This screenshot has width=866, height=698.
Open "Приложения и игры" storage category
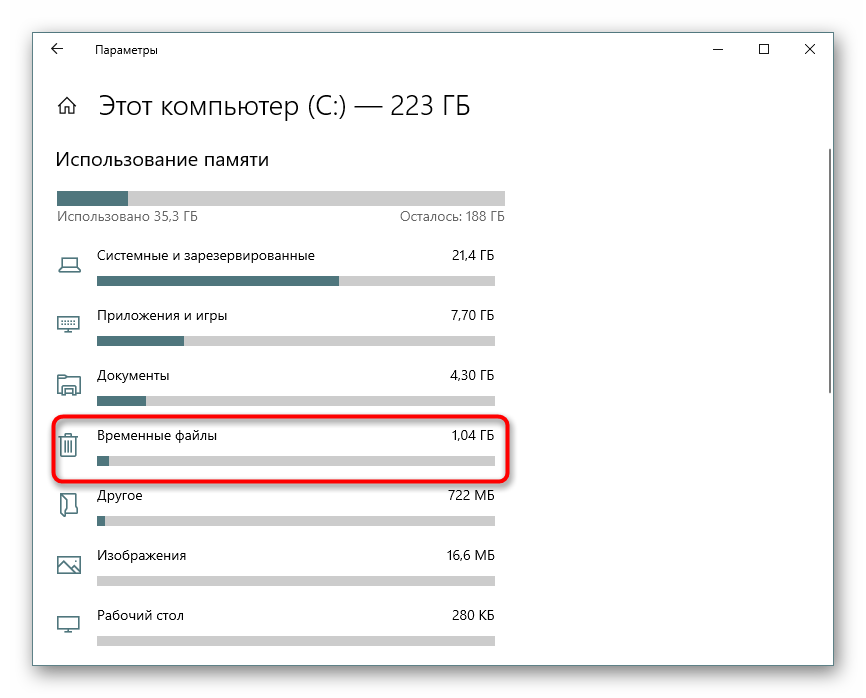[x=162, y=316]
